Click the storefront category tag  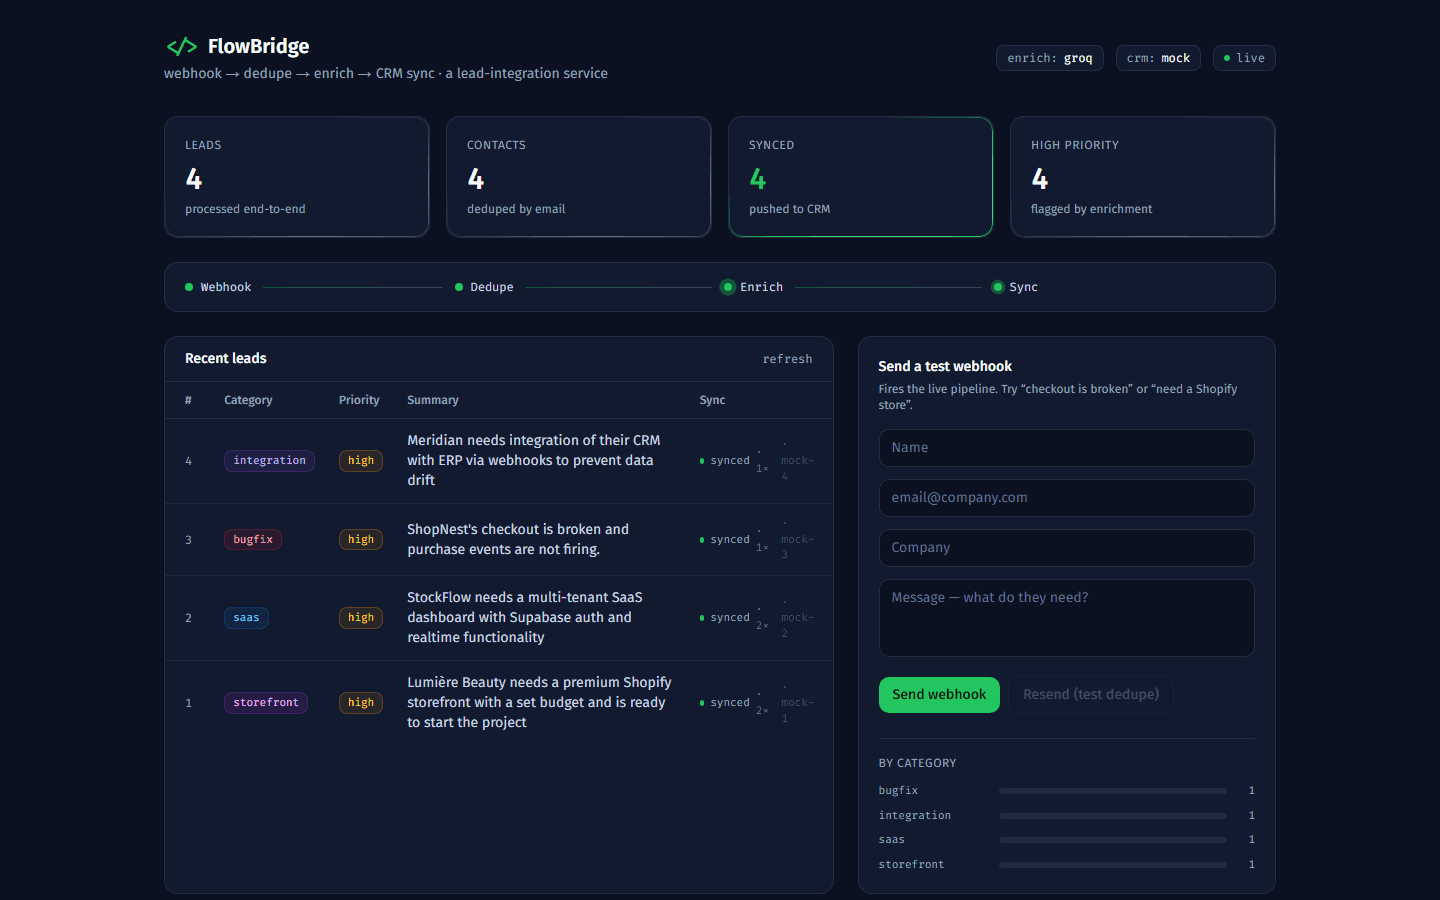(x=266, y=703)
